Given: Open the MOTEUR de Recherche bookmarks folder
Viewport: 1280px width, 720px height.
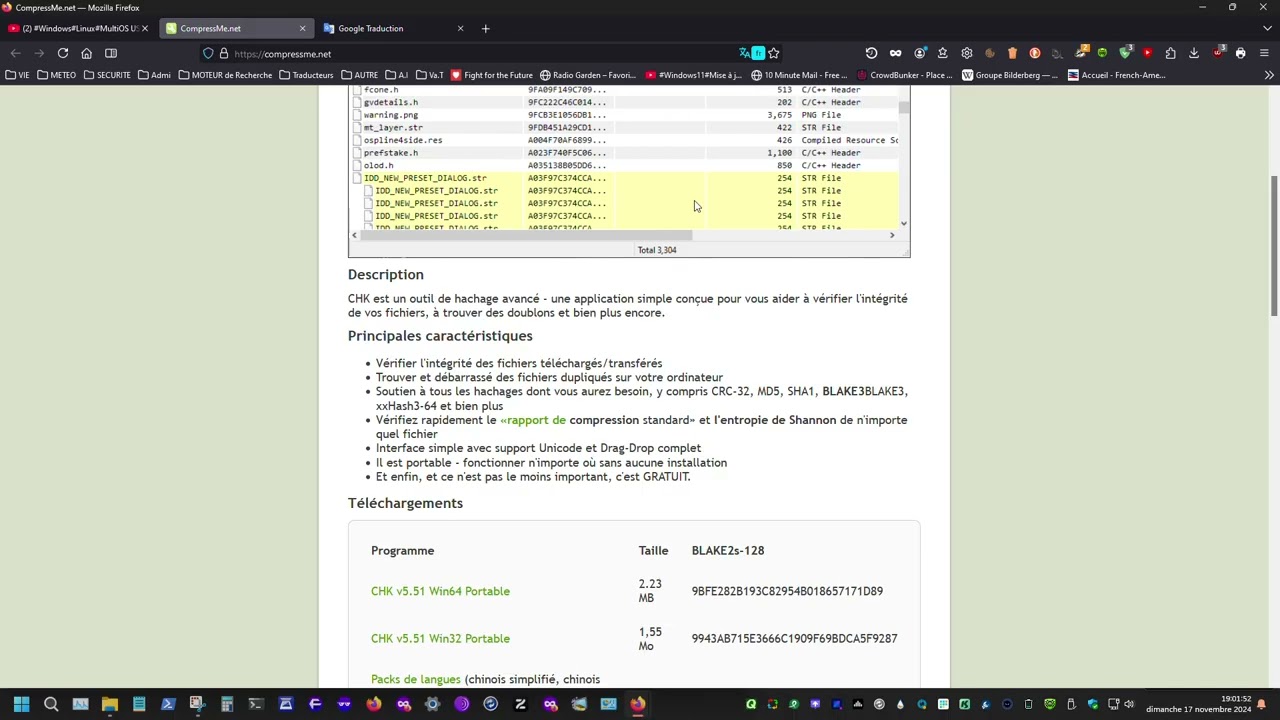Looking at the screenshot, I should pyautogui.click(x=225, y=75).
